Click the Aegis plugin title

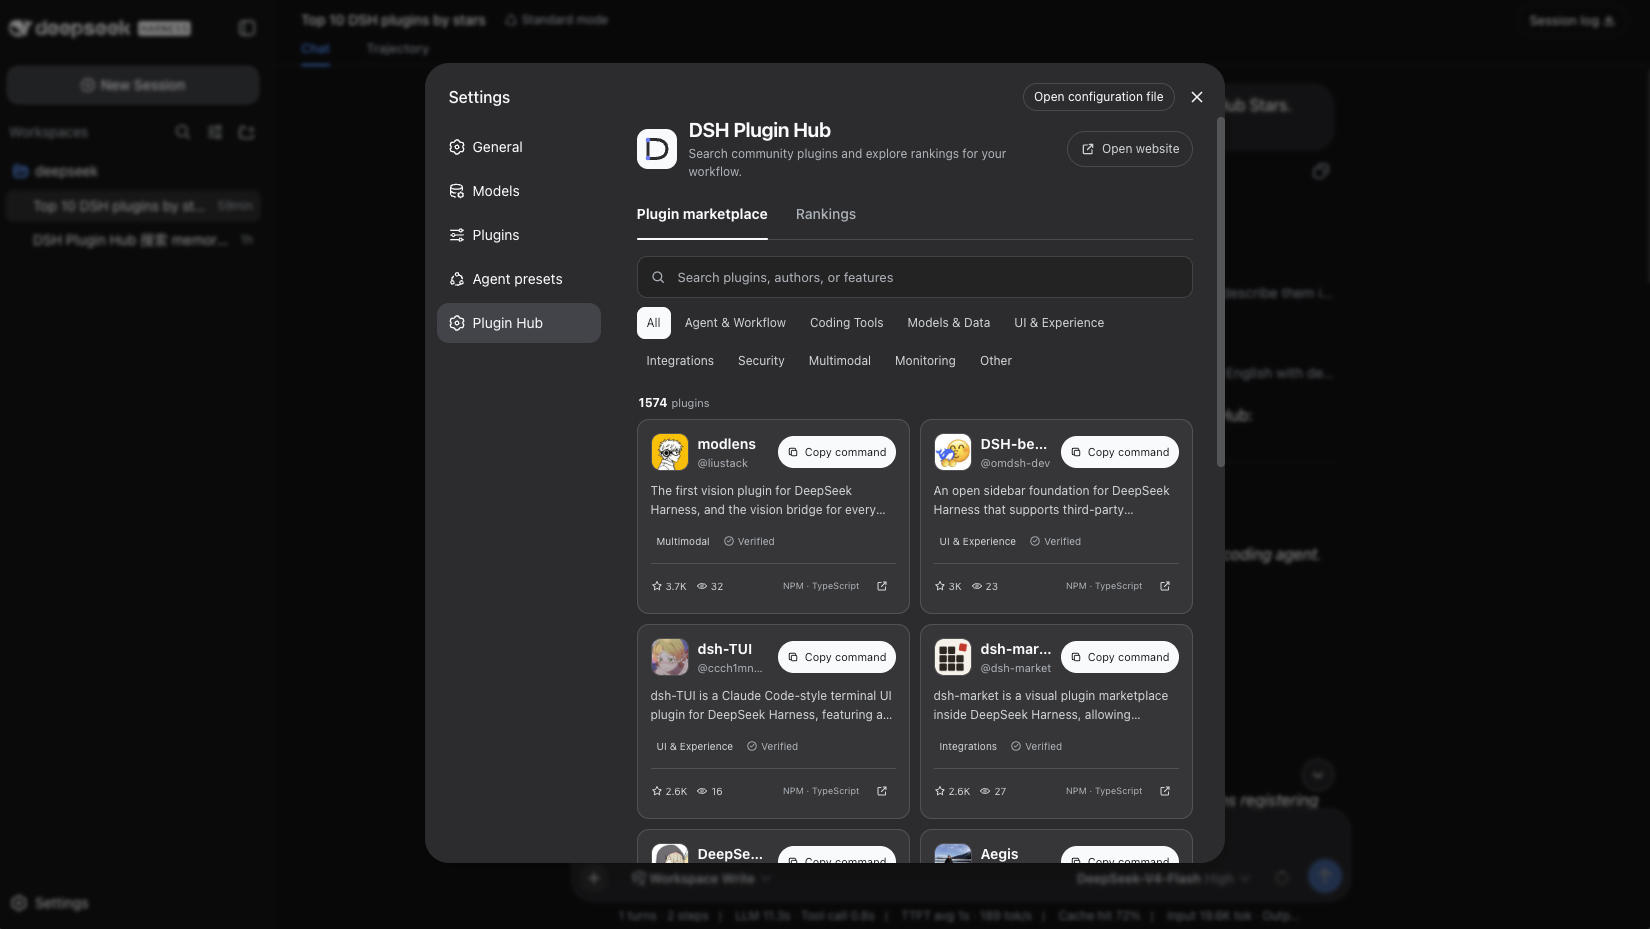(999, 854)
